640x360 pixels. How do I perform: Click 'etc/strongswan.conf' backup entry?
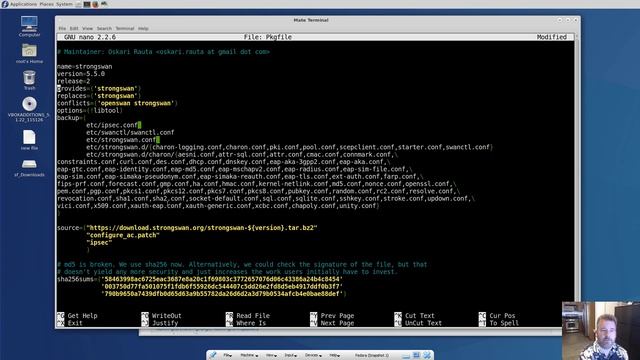[x=121, y=140]
